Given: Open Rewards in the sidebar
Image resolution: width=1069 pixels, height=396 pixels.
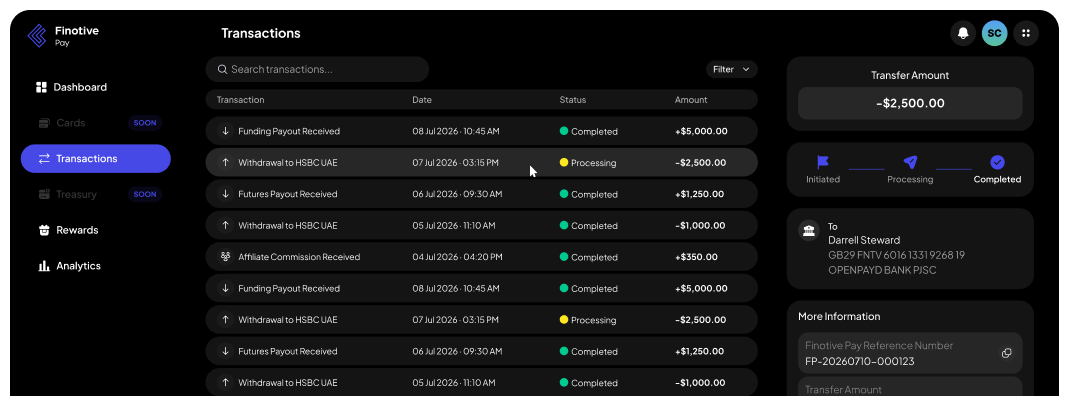Looking at the screenshot, I should pos(78,230).
